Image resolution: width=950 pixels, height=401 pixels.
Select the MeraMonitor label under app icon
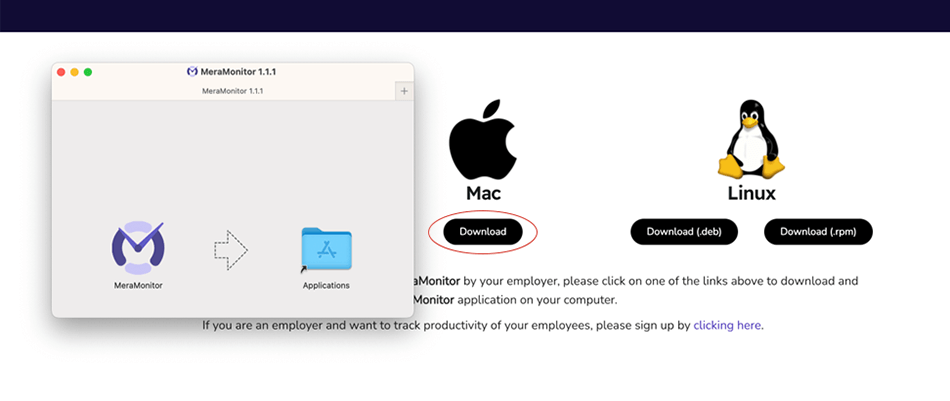(x=138, y=285)
